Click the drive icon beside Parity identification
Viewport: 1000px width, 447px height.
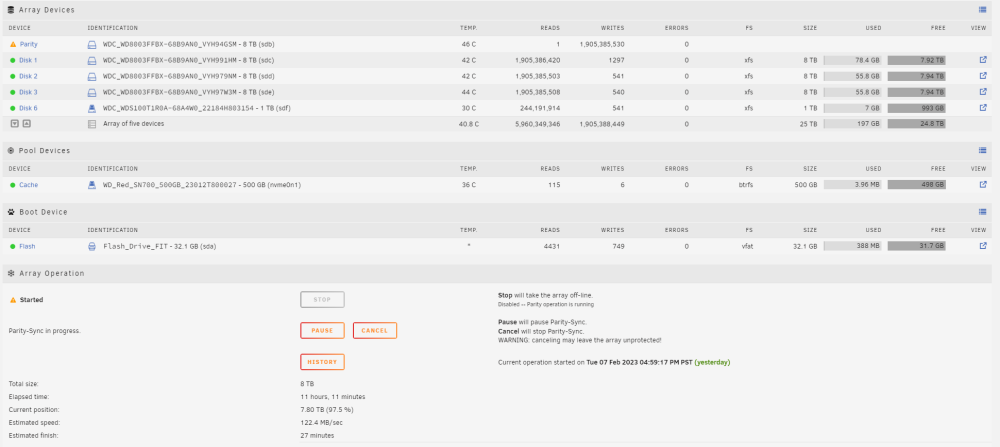[92, 45]
